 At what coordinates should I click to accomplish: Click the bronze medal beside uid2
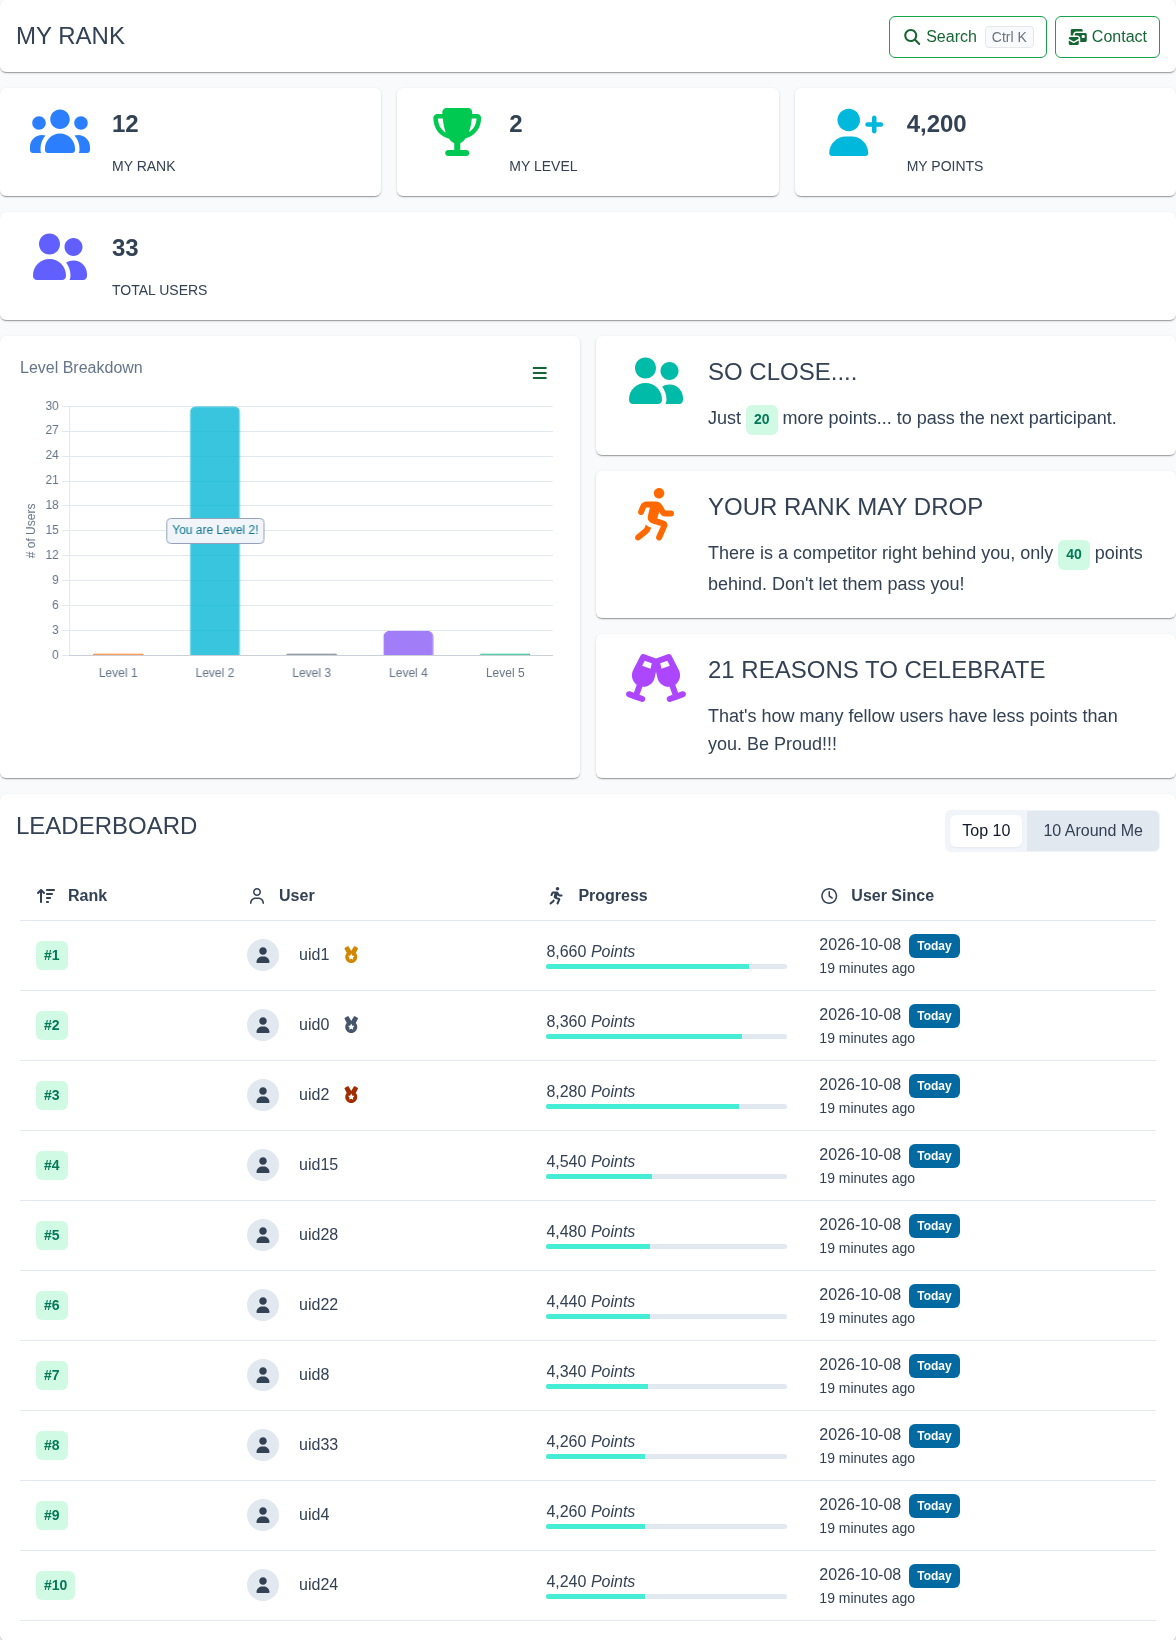pyautogui.click(x=351, y=1095)
